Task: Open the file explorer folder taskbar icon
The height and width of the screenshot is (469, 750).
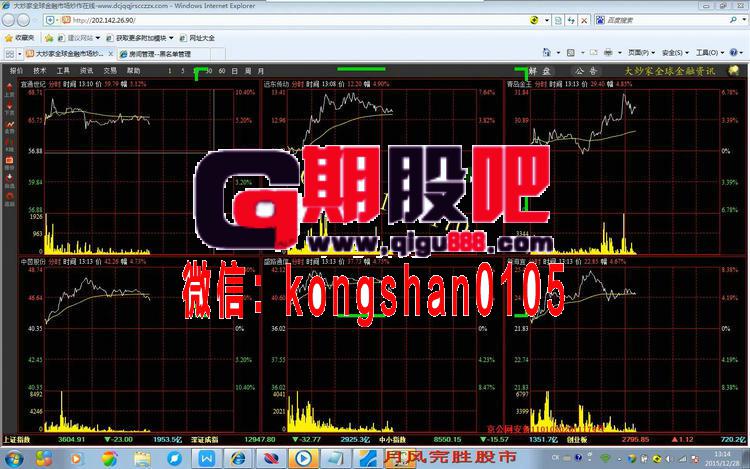Action: pos(142,459)
